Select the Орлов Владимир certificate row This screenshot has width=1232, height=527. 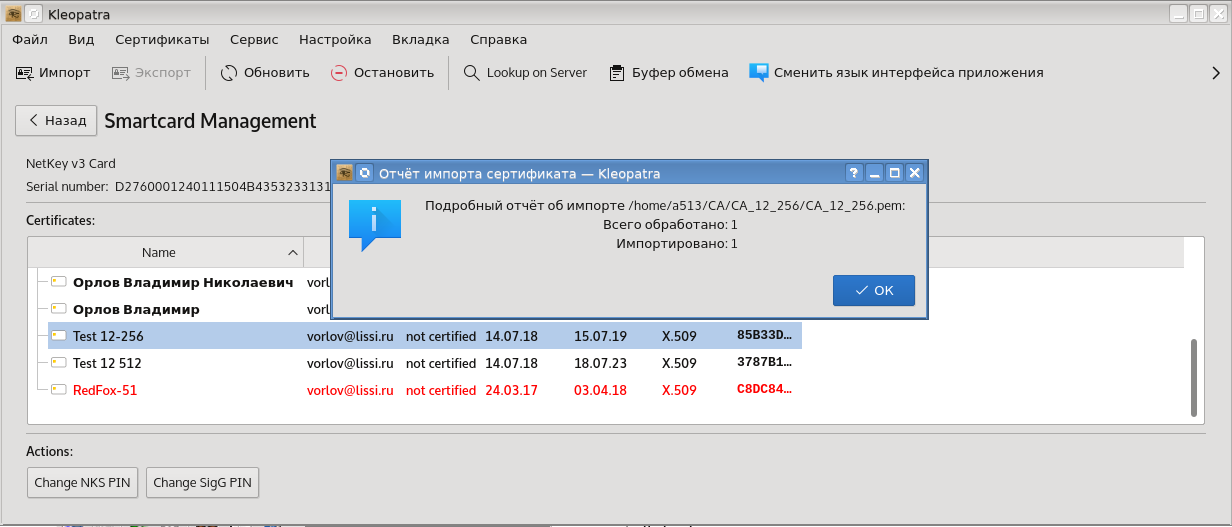point(136,309)
